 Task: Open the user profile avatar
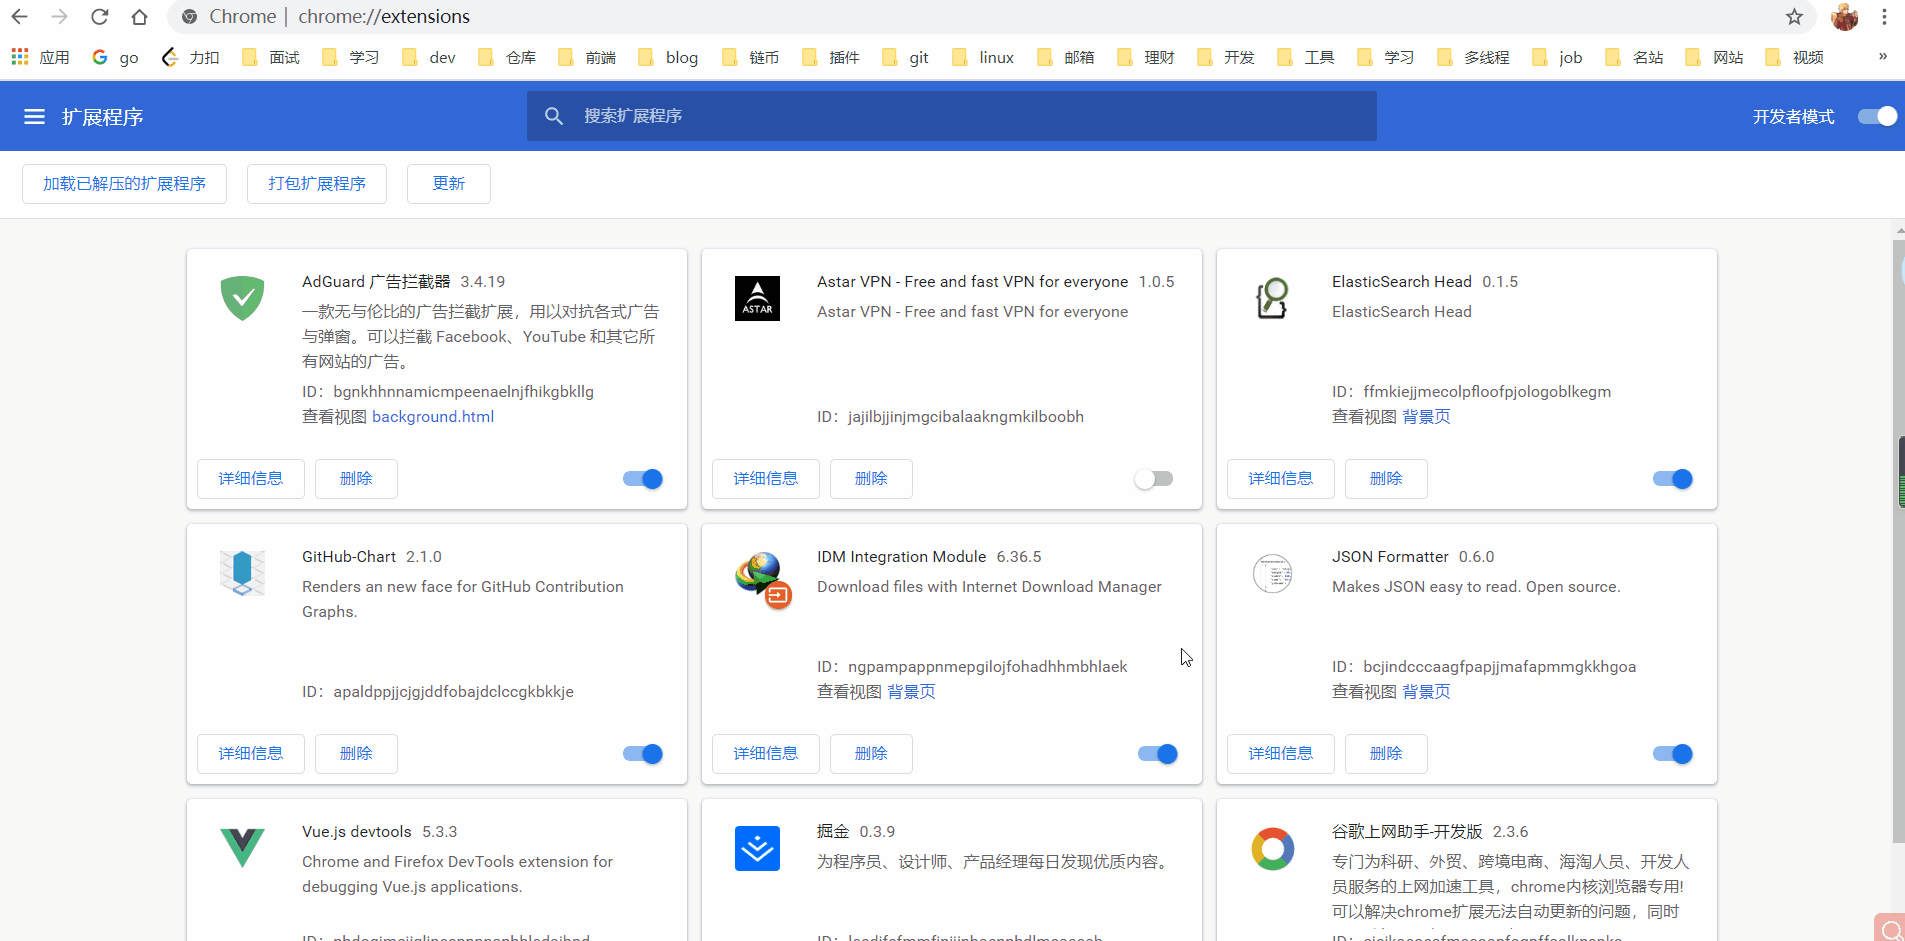(x=1844, y=17)
